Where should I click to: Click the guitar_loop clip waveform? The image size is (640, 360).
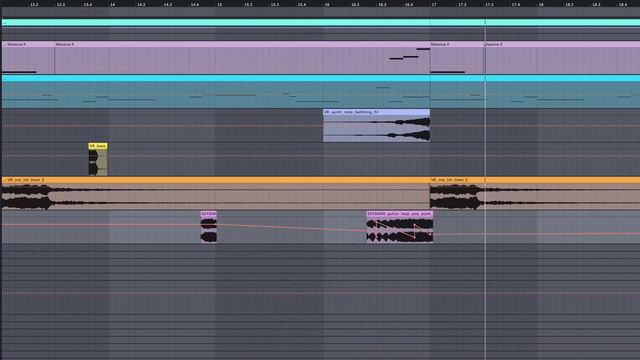(x=400, y=230)
